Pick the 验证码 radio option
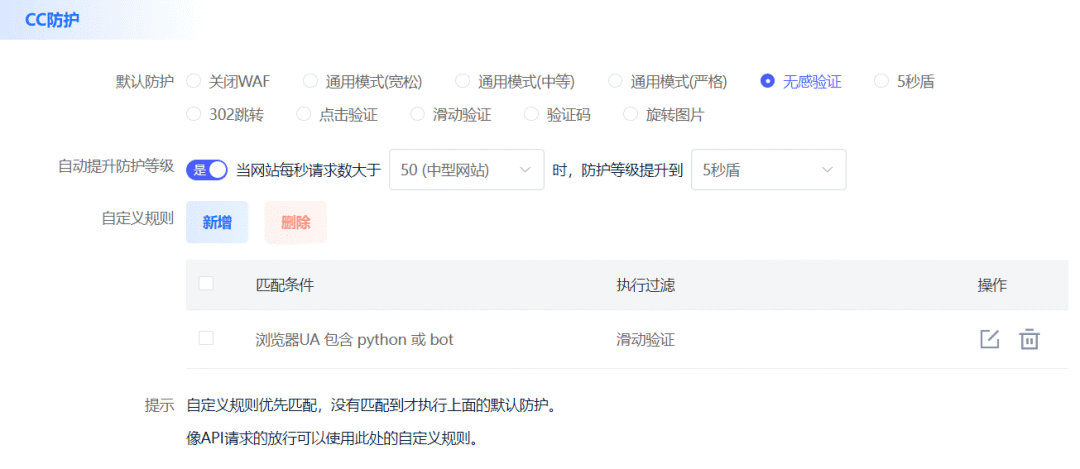 pos(531,114)
